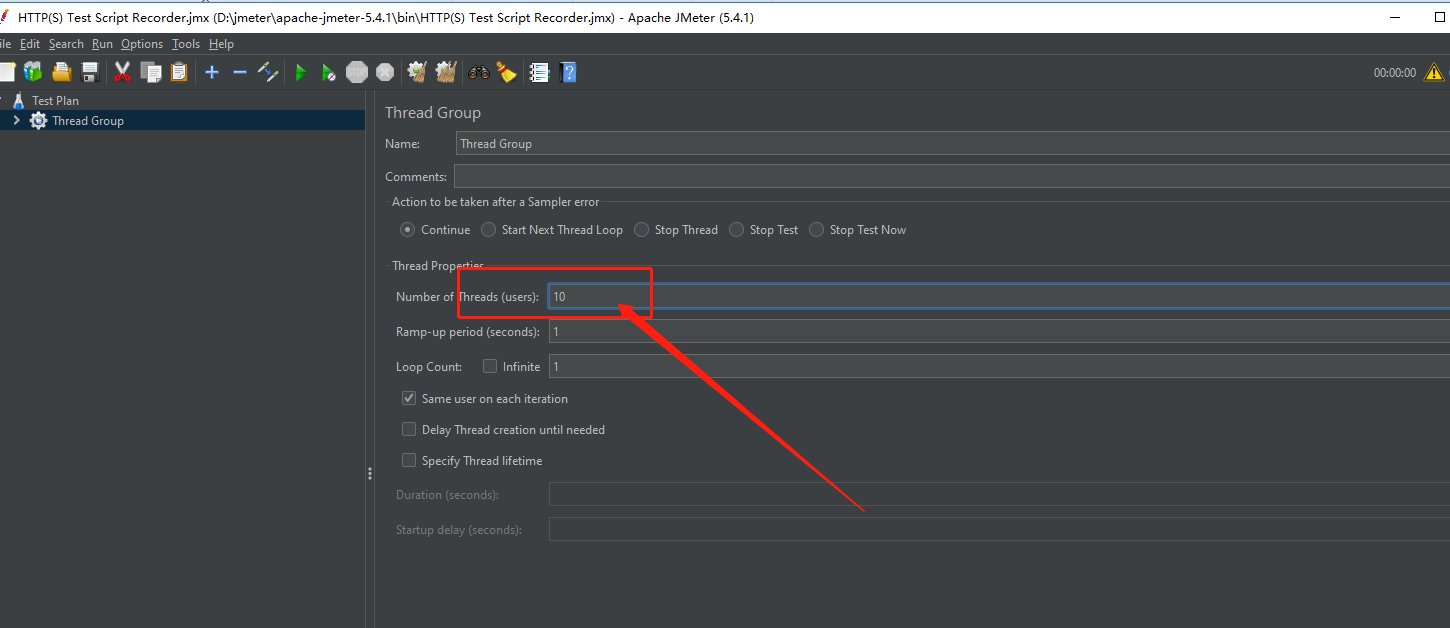Click the Comments input field
This screenshot has width=1450, height=628.
click(951, 176)
